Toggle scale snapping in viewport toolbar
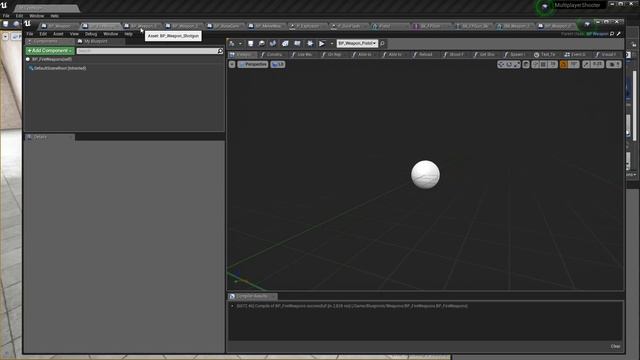The width and height of the screenshot is (640, 360). [x=587, y=64]
